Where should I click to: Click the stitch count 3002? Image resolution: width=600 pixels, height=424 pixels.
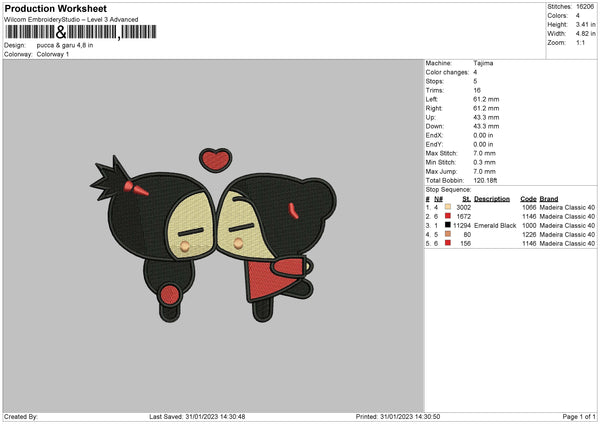point(463,207)
